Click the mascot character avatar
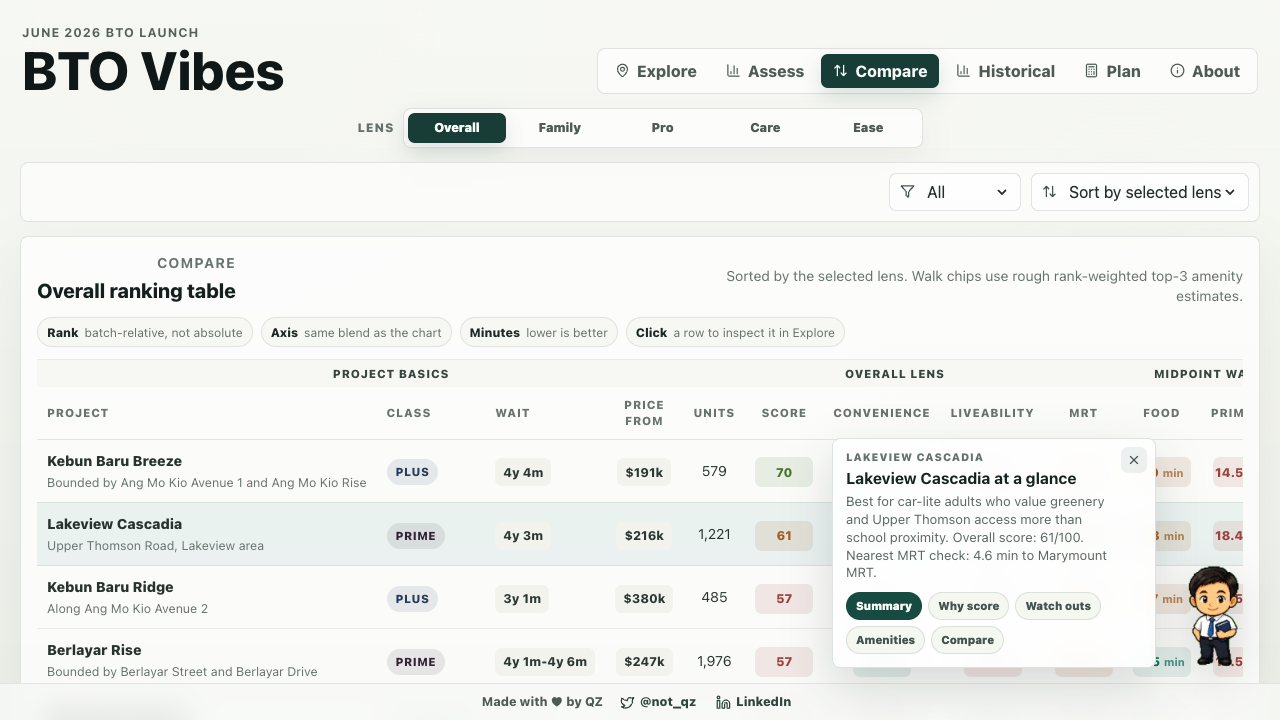 click(x=1215, y=616)
